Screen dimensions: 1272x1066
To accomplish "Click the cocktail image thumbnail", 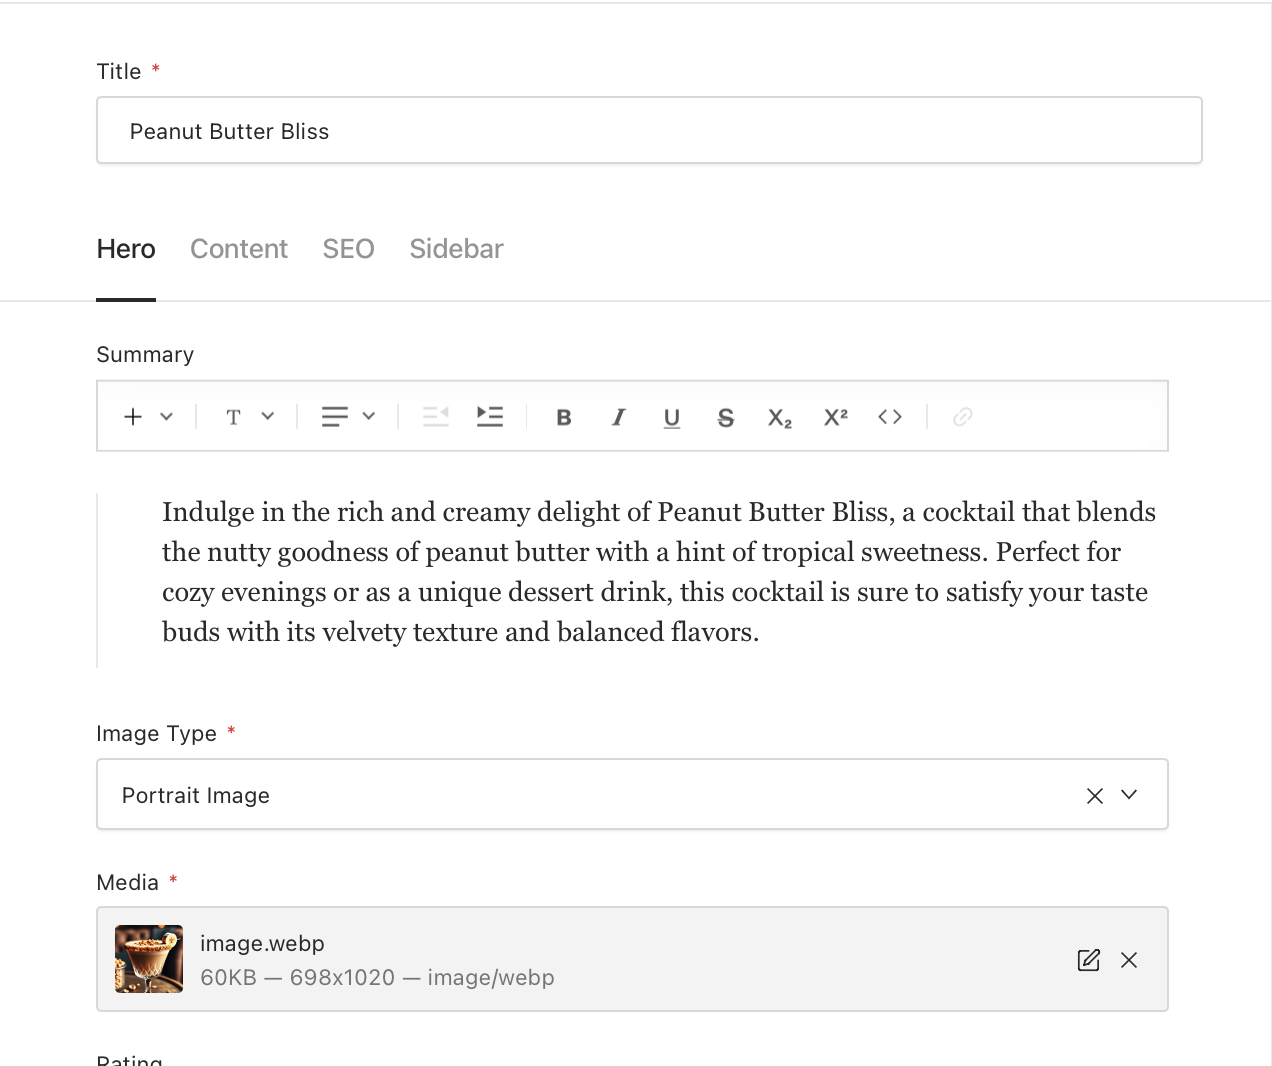I will [149, 959].
